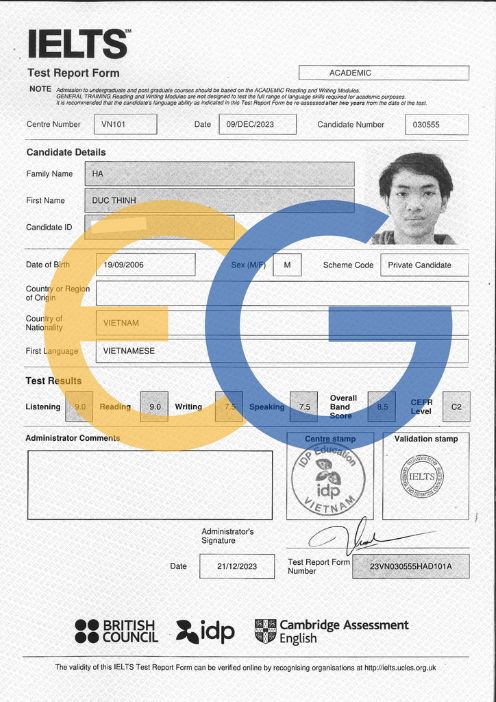
Task: Click the Family Name field HA
Action: pyautogui.click(x=220, y=174)
